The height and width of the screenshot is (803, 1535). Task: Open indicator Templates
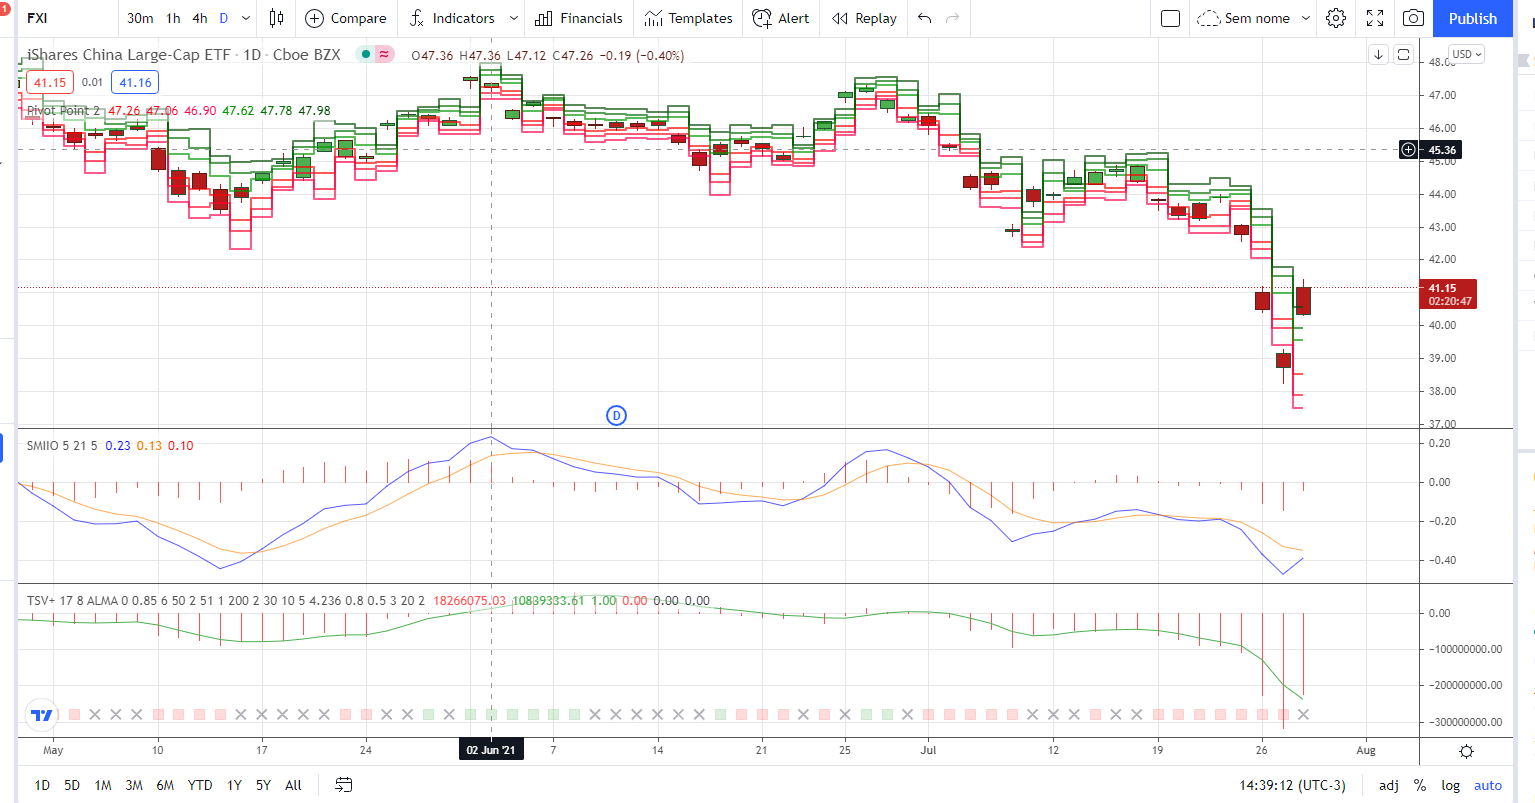tap(689, 18)
